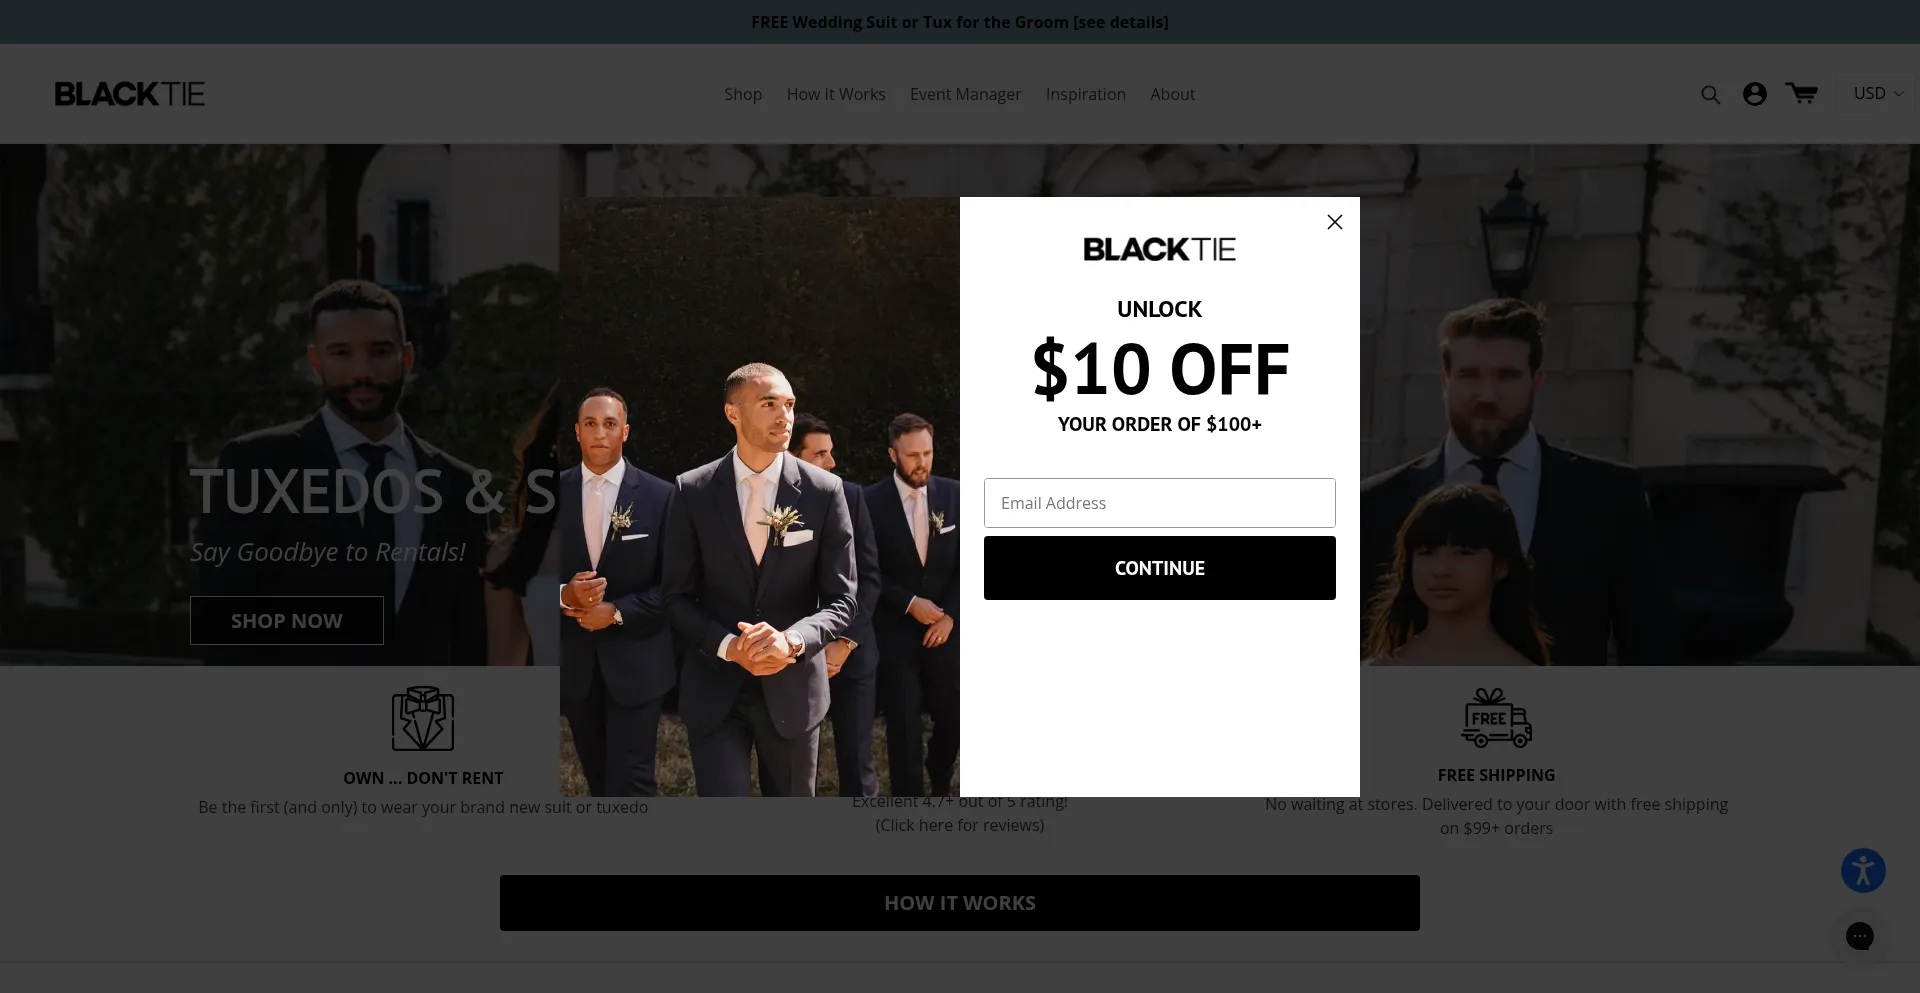Click the Email Address field
The height and width of the screenshot is (993, 1920).
coord(1159,503)
